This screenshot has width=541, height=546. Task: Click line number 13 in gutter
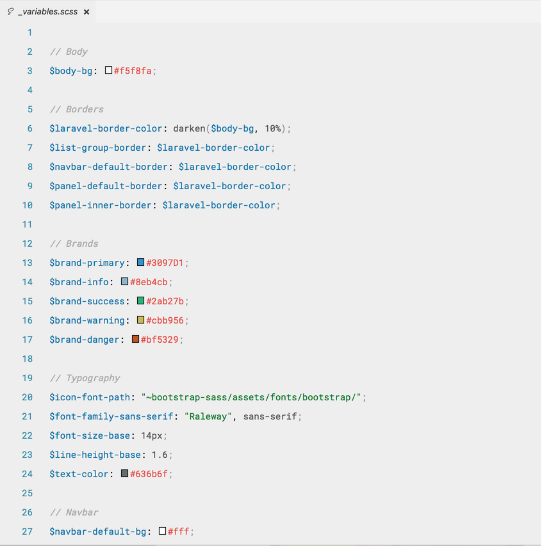coord(27,263)
